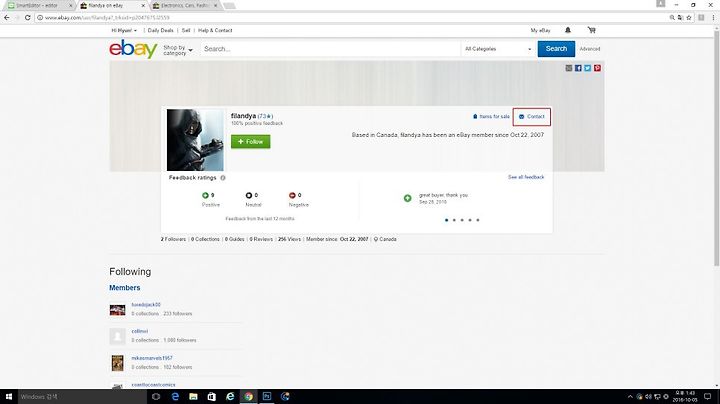
Task: Expand the Hi Hywel account menu
Action: (x=124, y=30)
